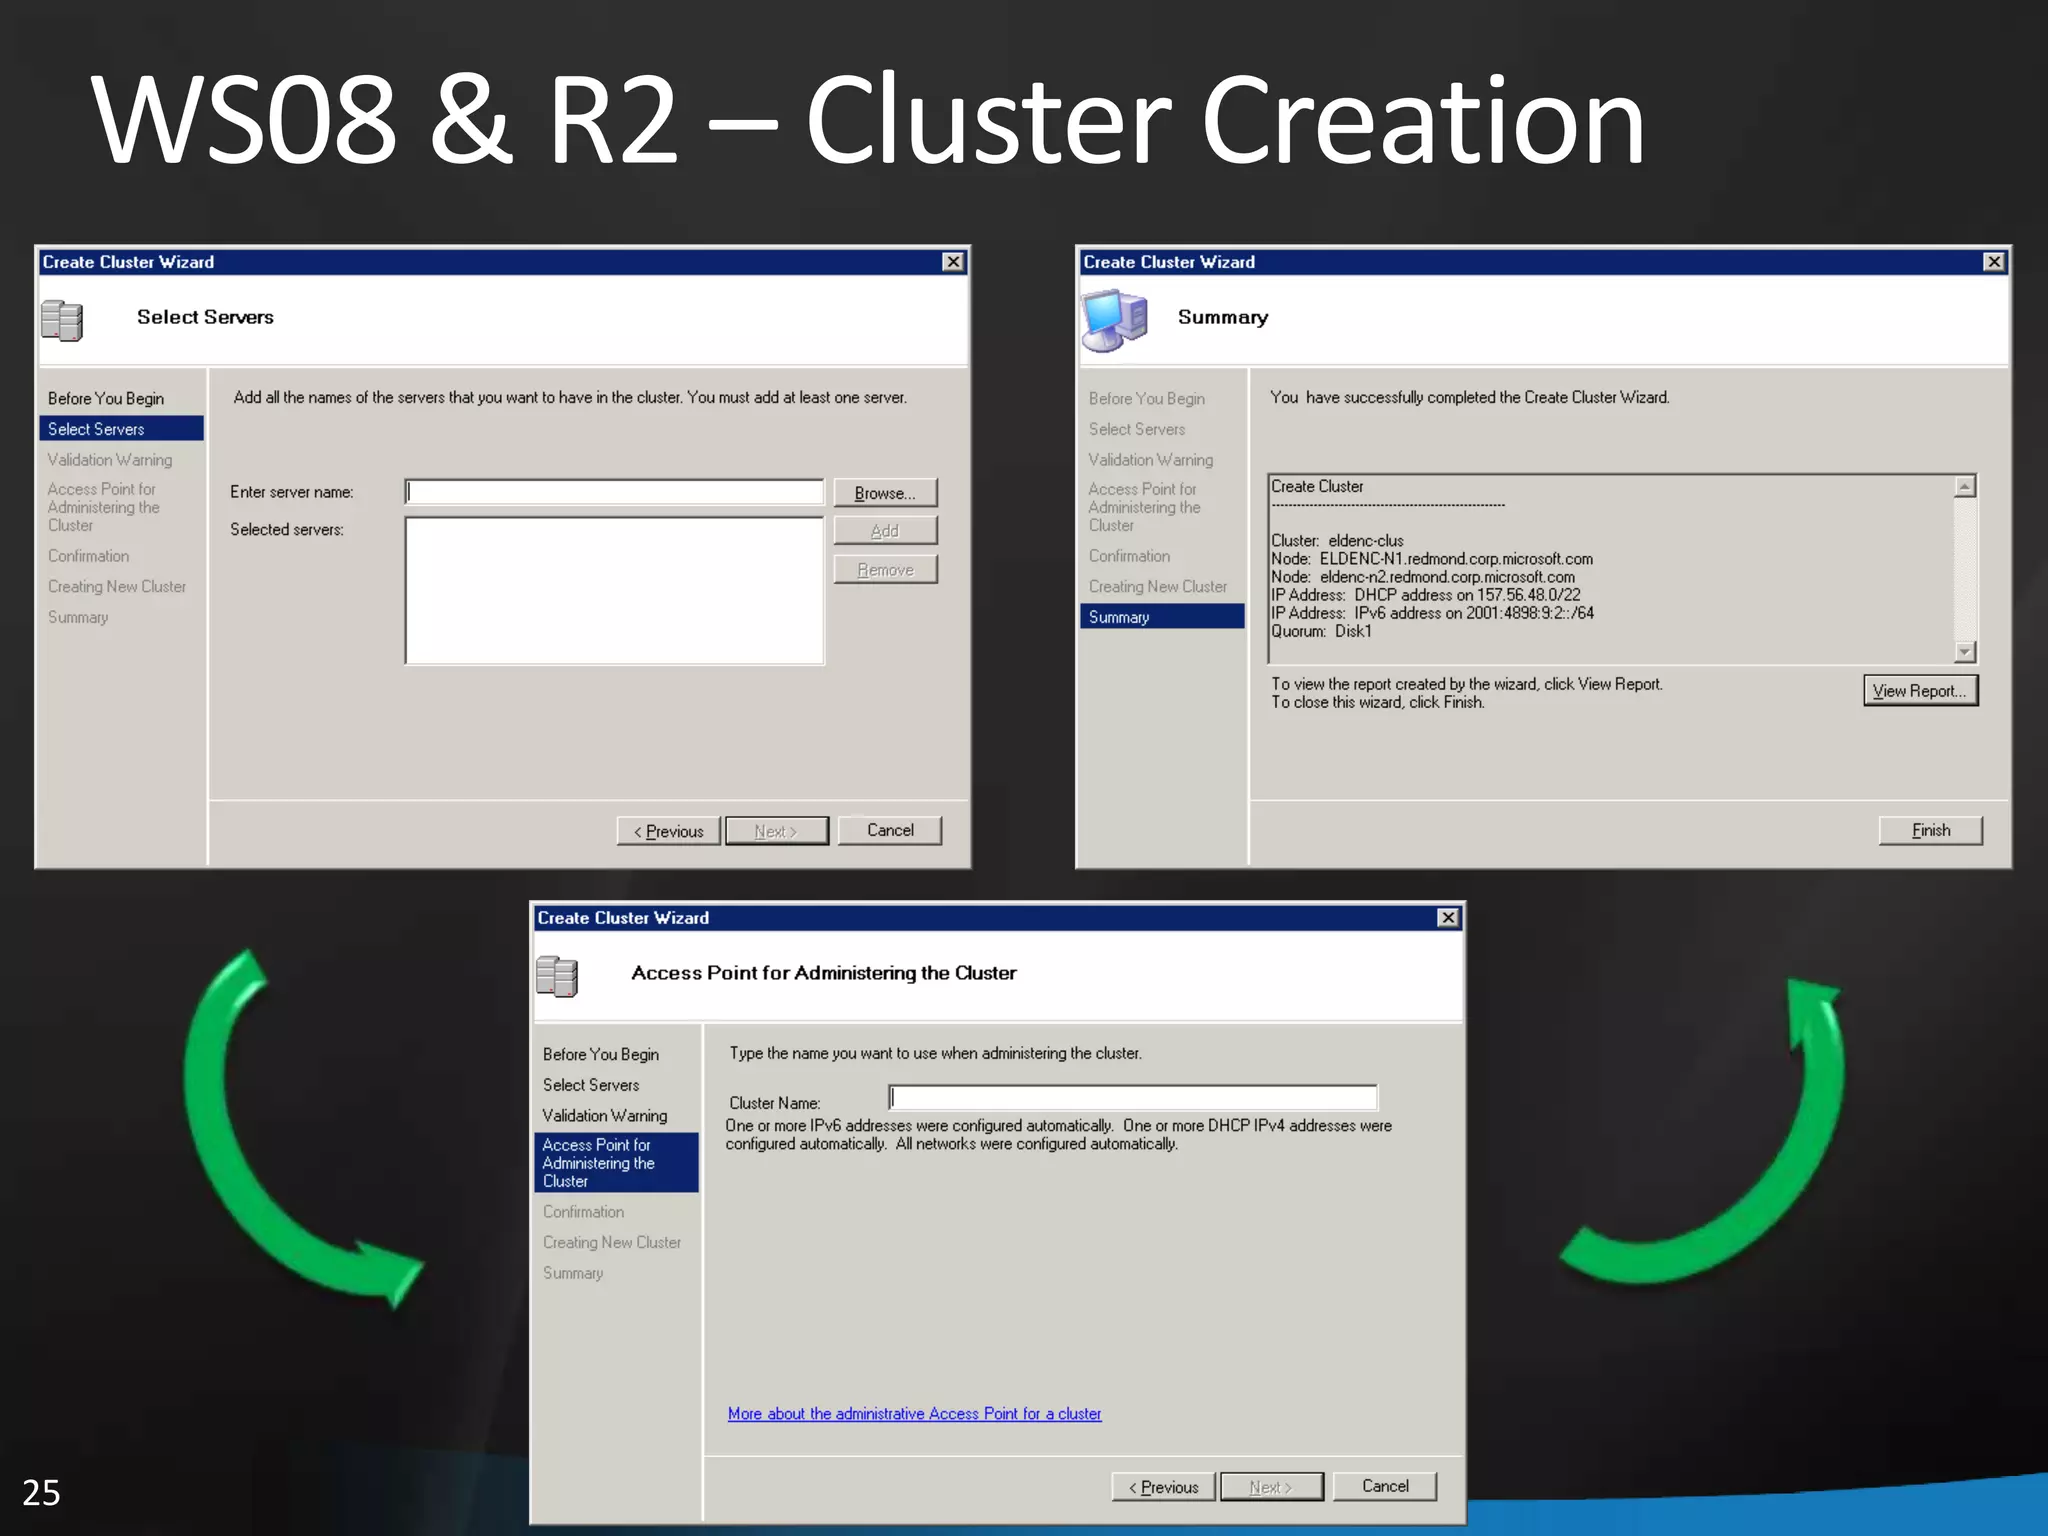This screenshot has height=1536, width=2048.
Task: Click the Add button for selected servers
Action: pos(885,531)
